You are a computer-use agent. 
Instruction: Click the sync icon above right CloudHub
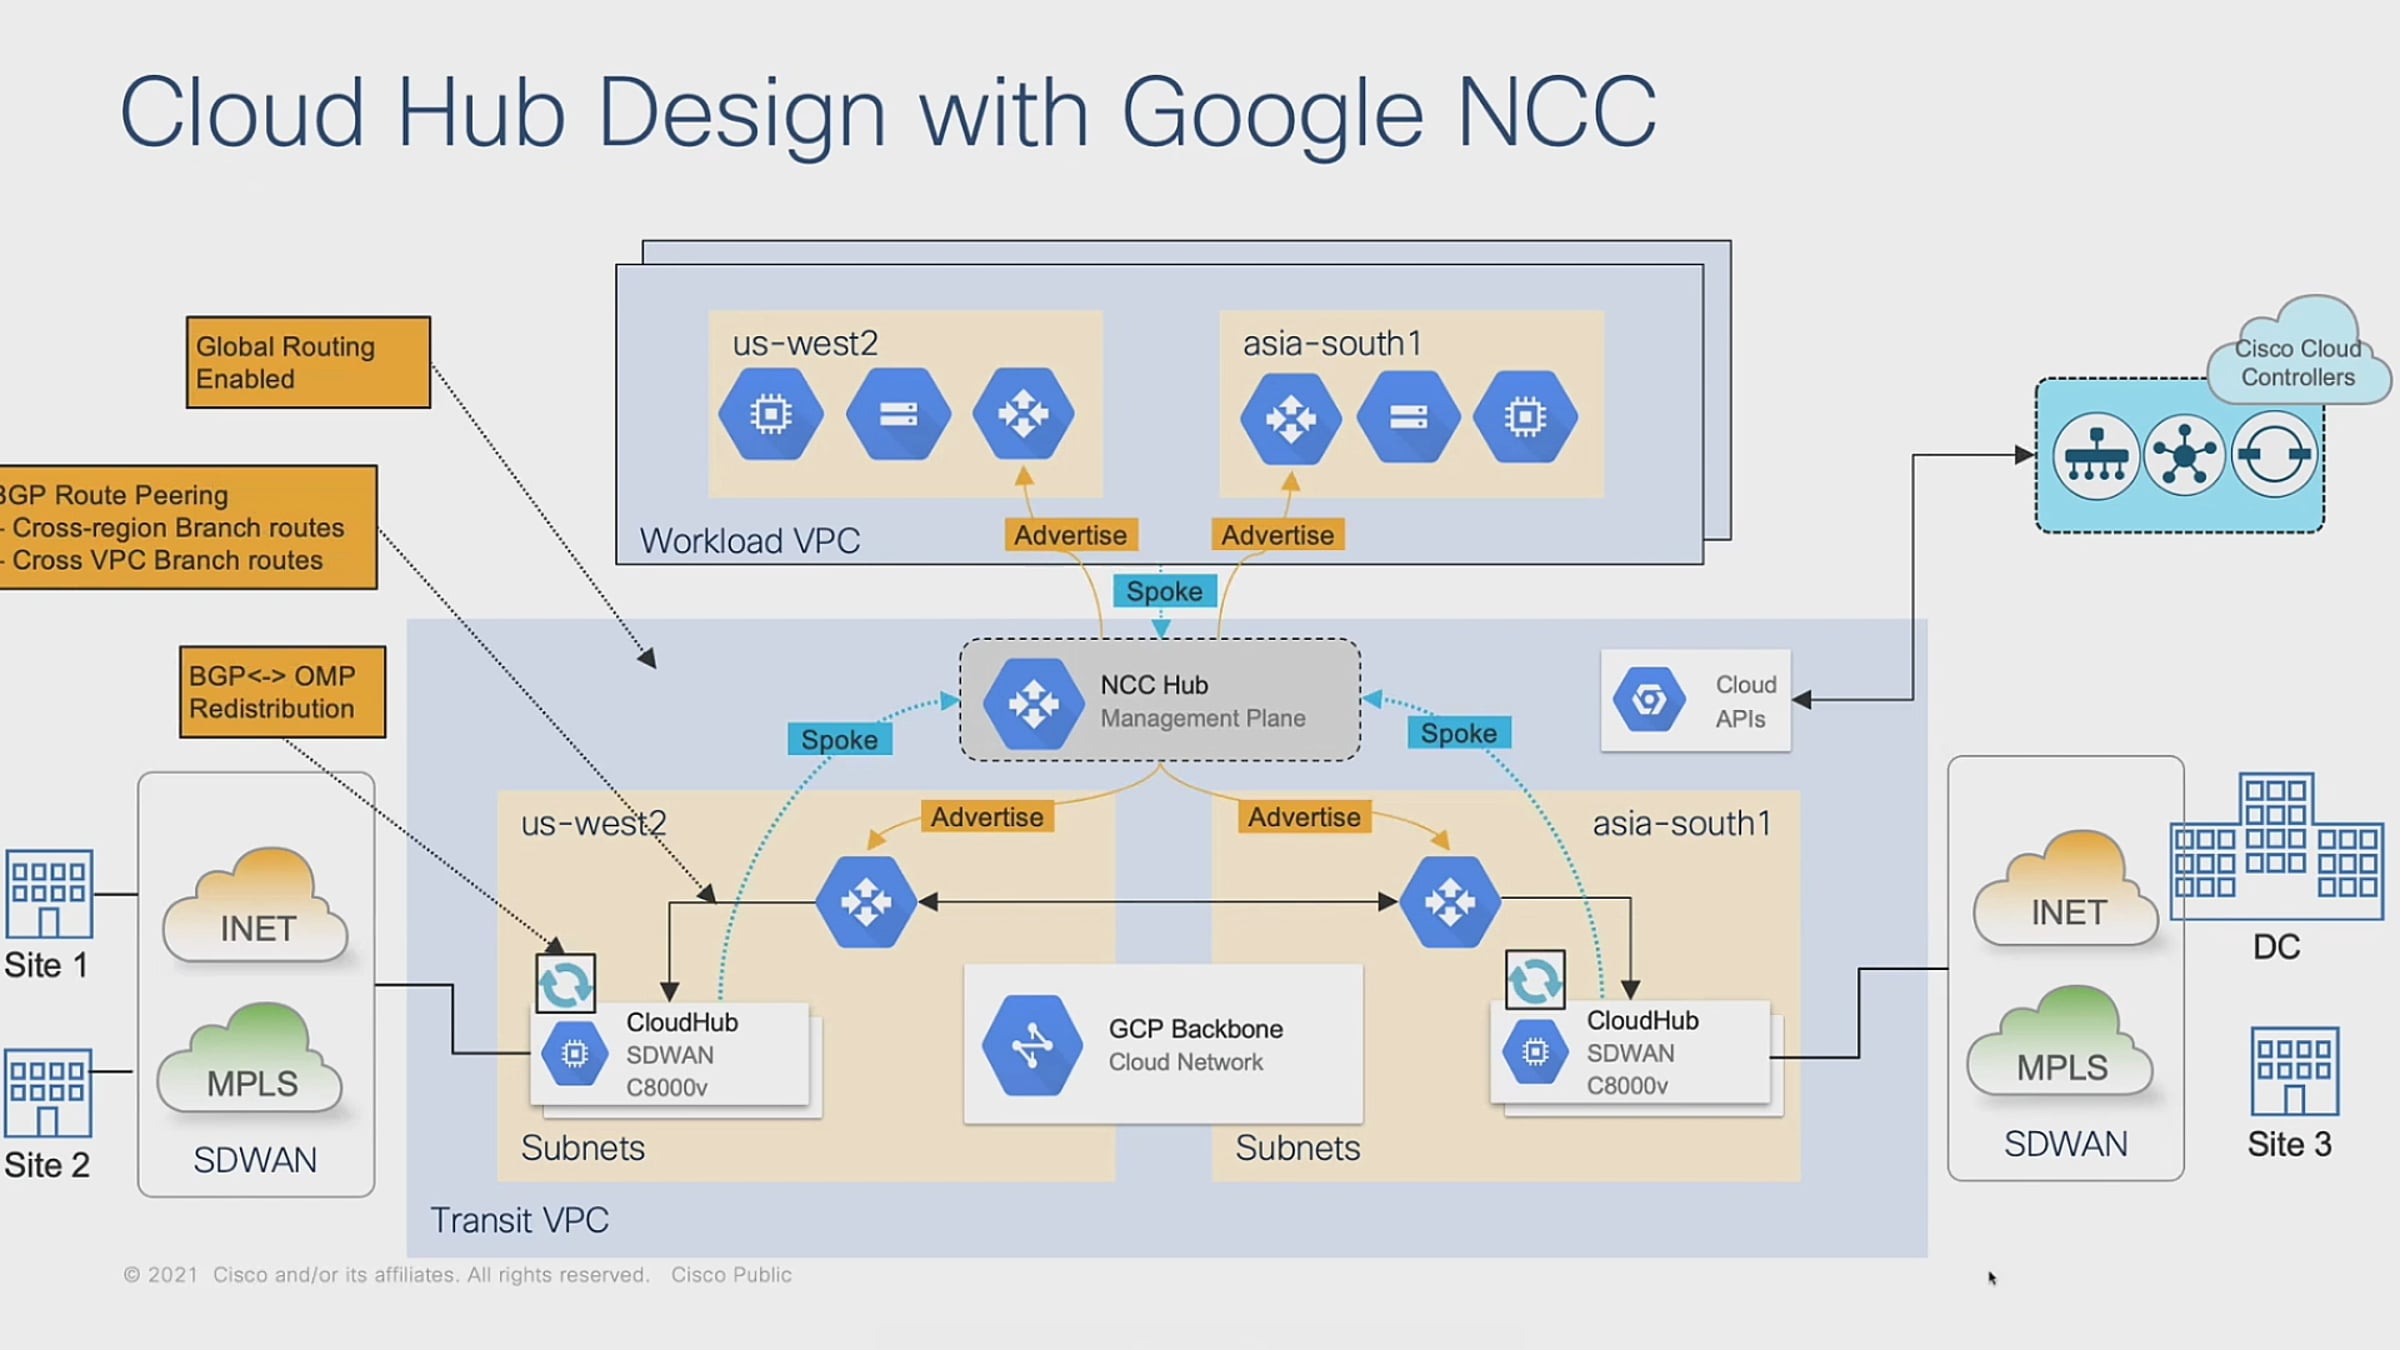click(x=1535, y=980)
